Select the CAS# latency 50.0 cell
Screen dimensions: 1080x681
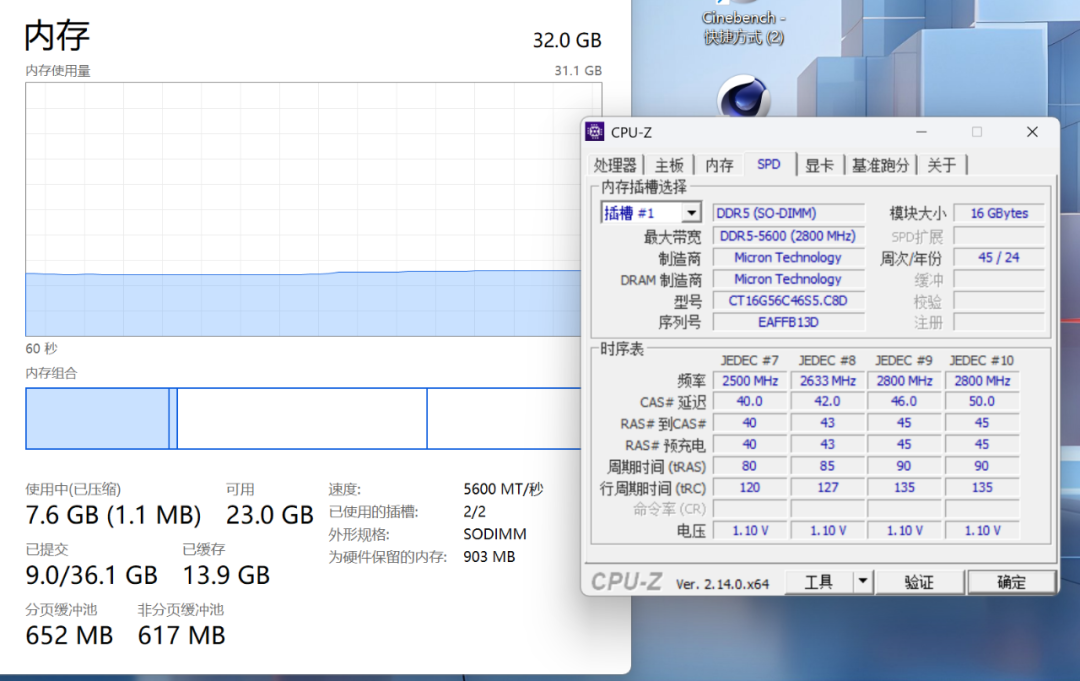click(x=982, y=401)
